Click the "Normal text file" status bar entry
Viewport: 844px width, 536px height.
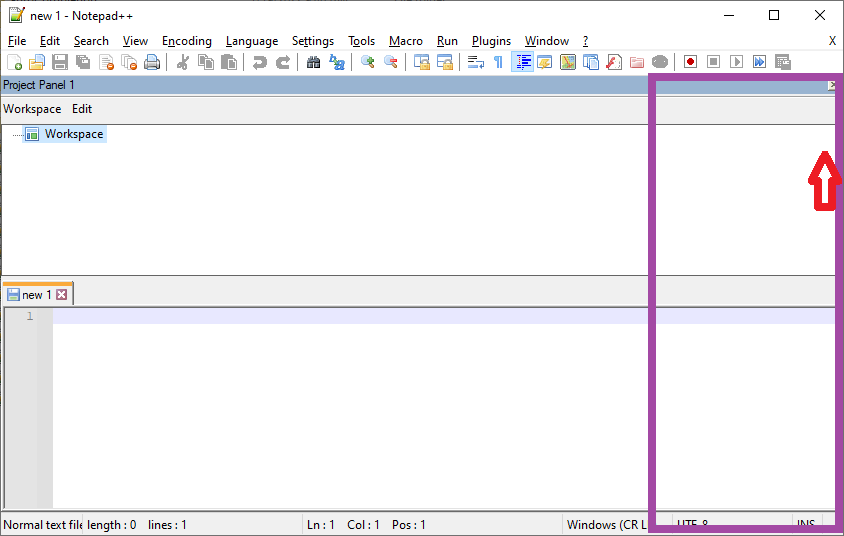click(x=43, y=525)
